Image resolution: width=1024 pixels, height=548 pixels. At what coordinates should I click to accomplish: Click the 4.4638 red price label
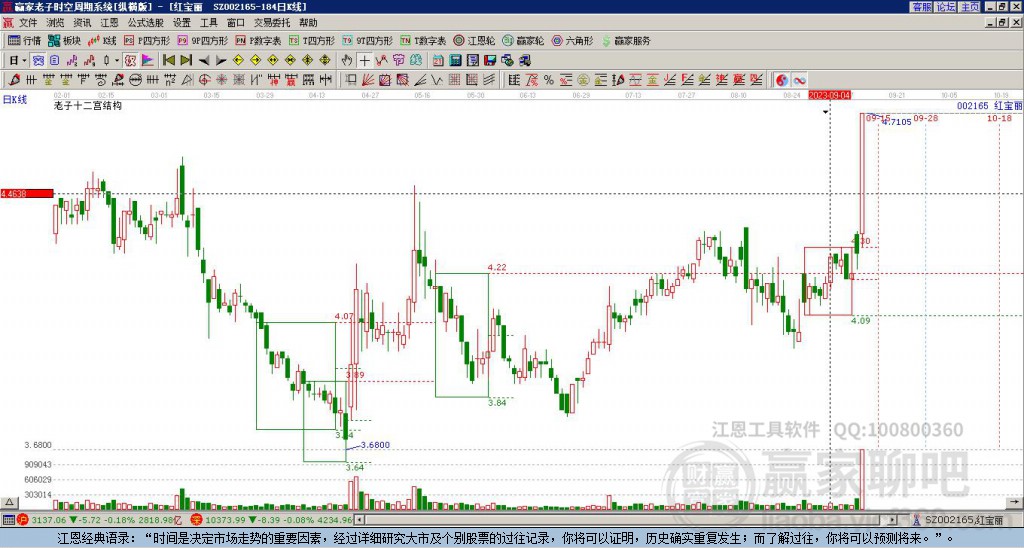click(27, 193)
